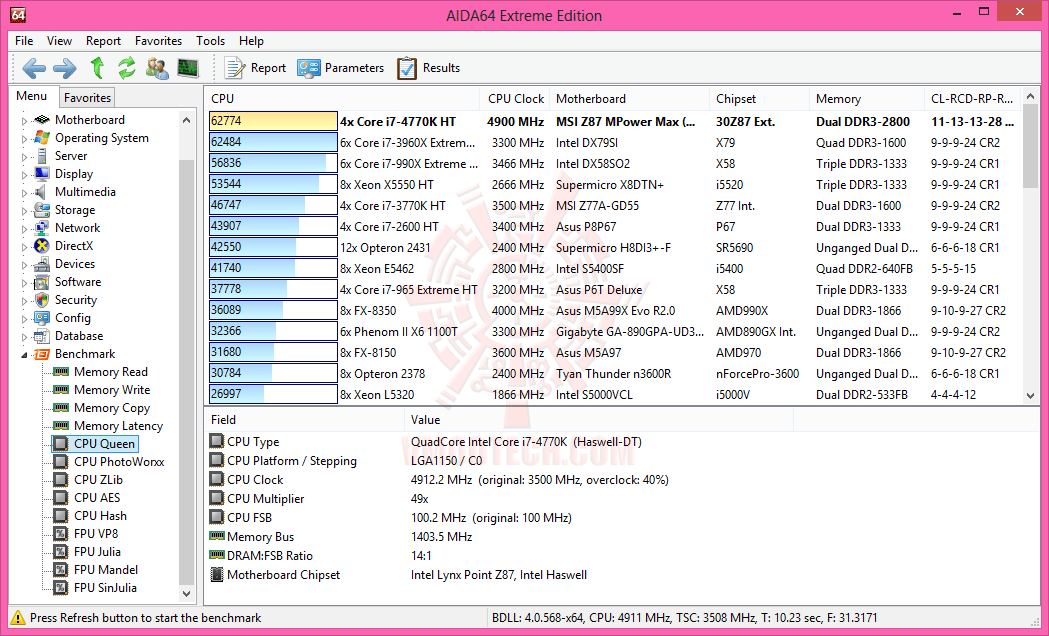Open the Favorites menu
This screenshot has width=1049, height=636.
(158, 41)
